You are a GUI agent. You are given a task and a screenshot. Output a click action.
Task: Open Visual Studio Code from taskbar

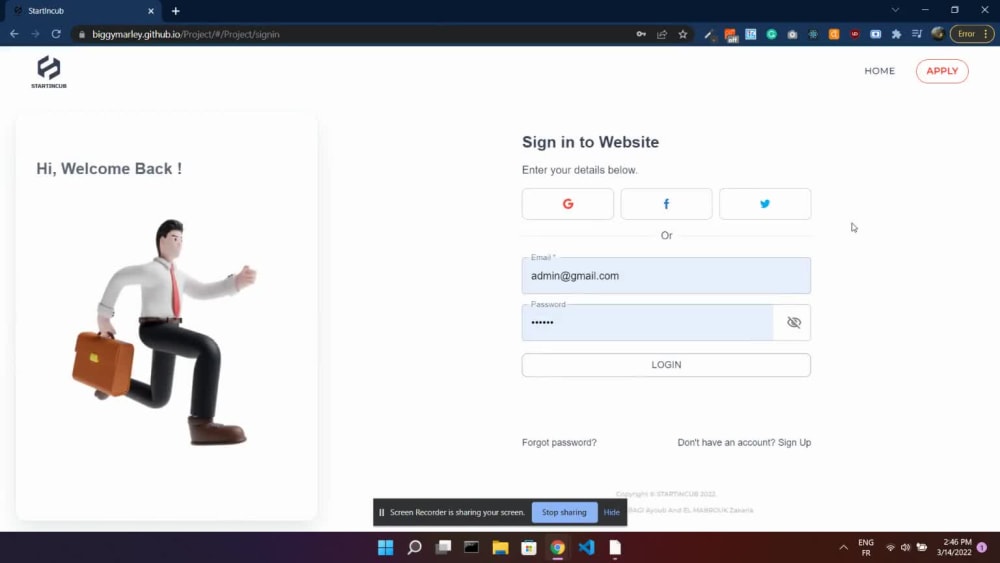tap(586, 548)
